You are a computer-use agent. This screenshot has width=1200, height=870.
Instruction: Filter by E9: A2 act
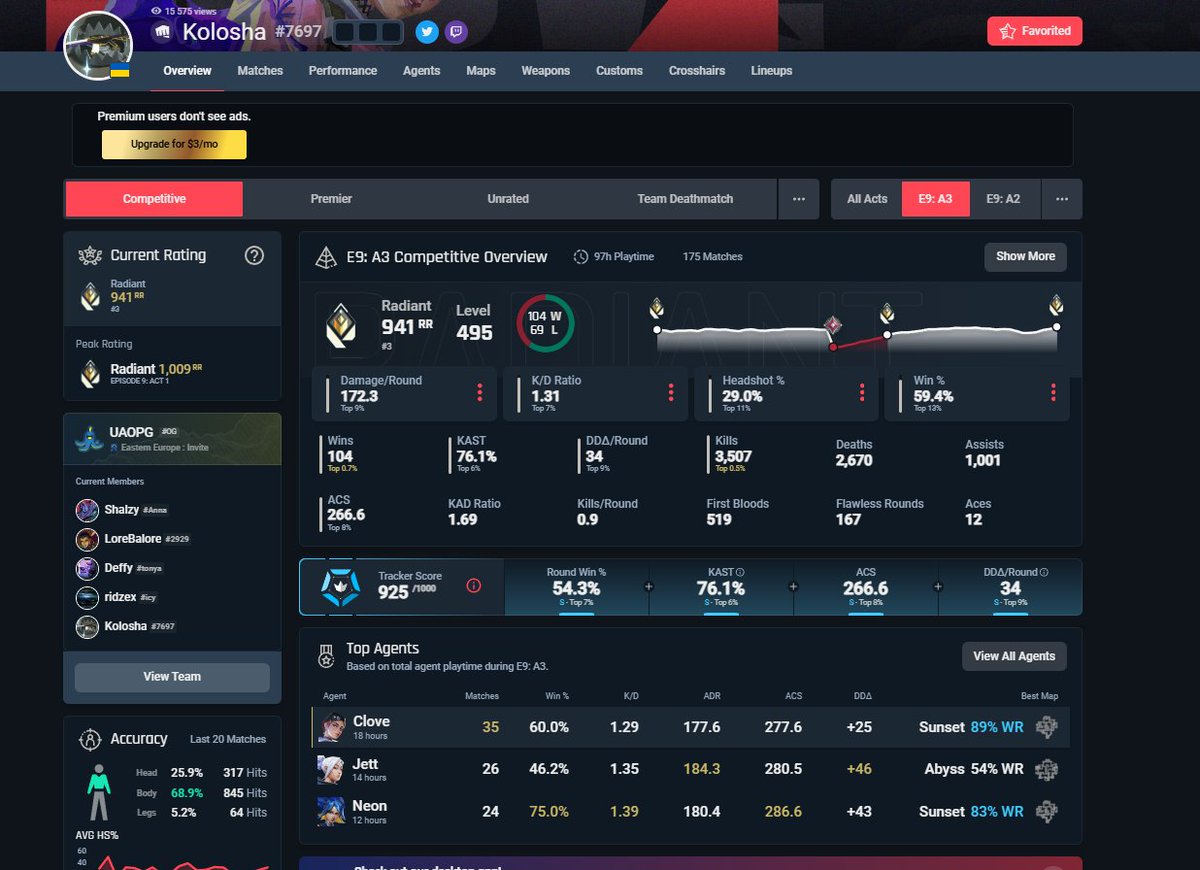point(1003,199)
